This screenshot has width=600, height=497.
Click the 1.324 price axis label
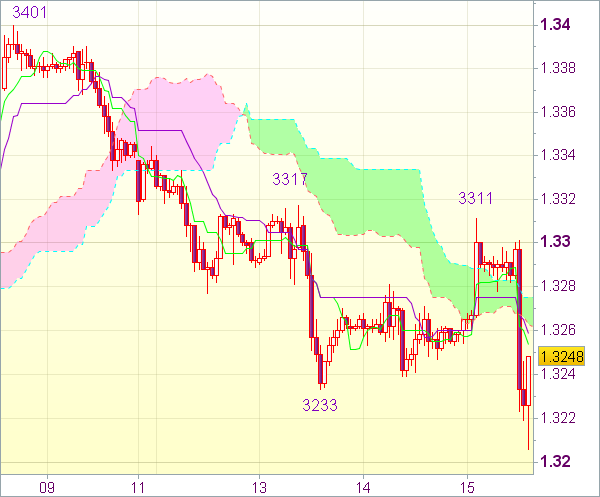tap(558, 374)
